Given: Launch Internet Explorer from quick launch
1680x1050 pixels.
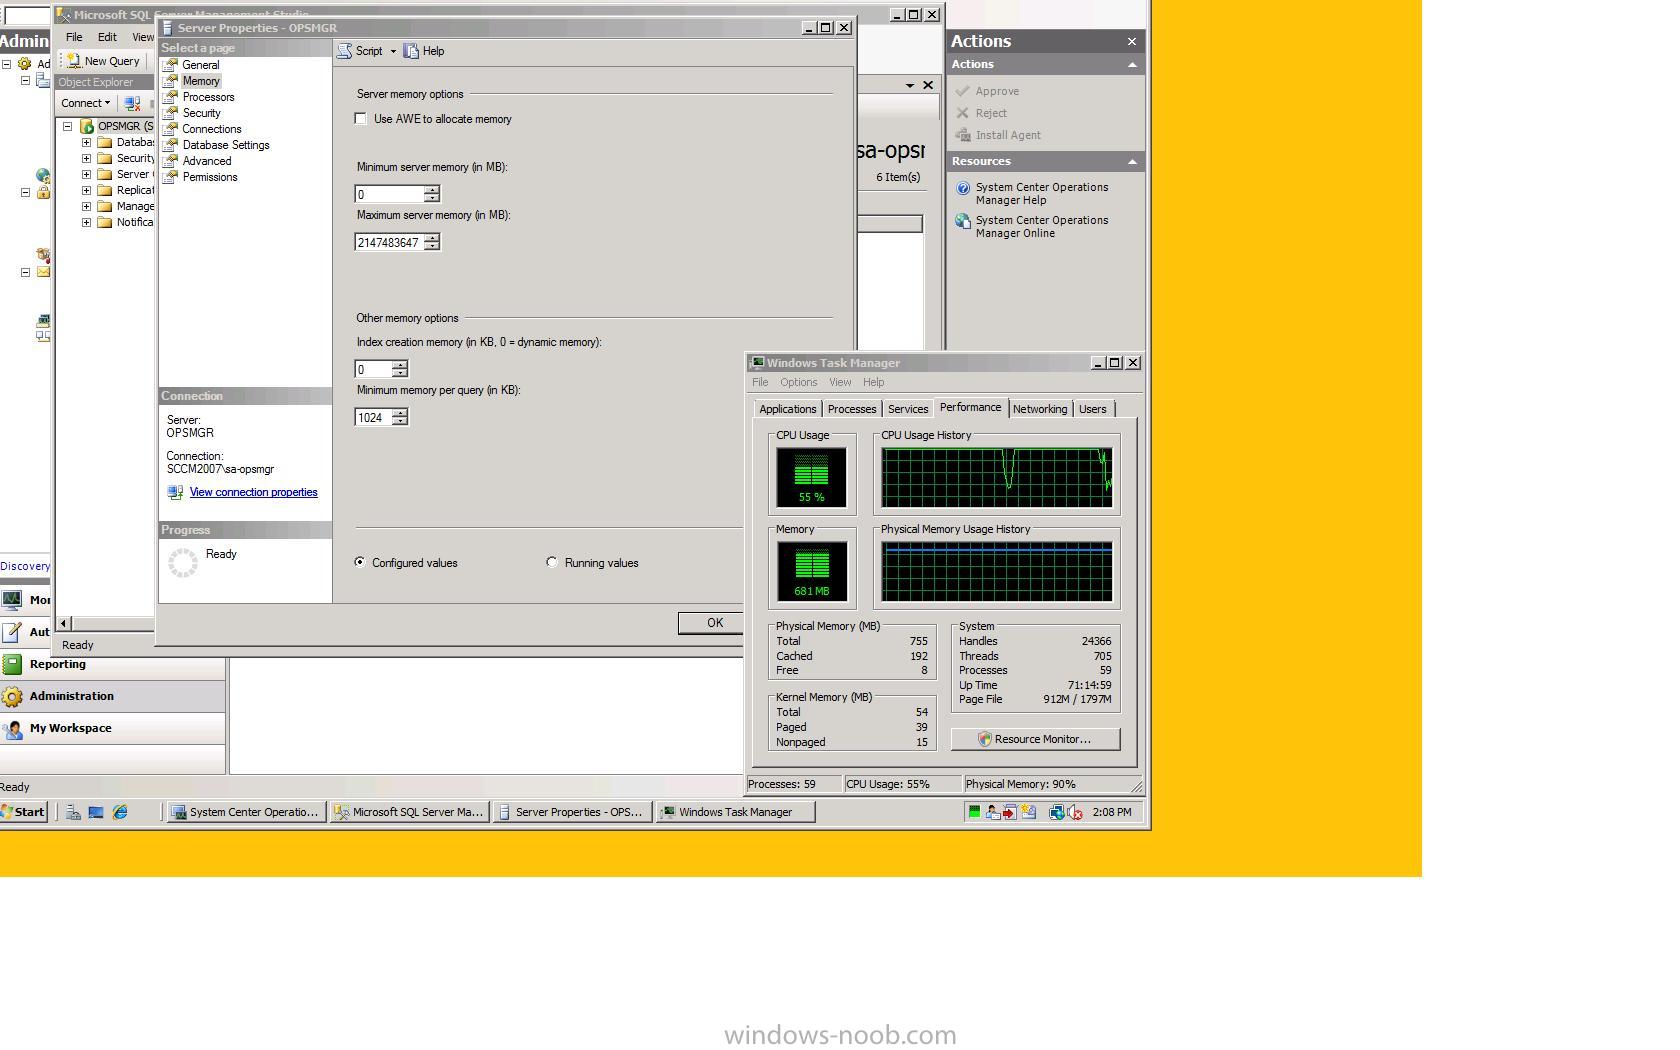Looking at the screenshot, I should (x=120, y=812).
